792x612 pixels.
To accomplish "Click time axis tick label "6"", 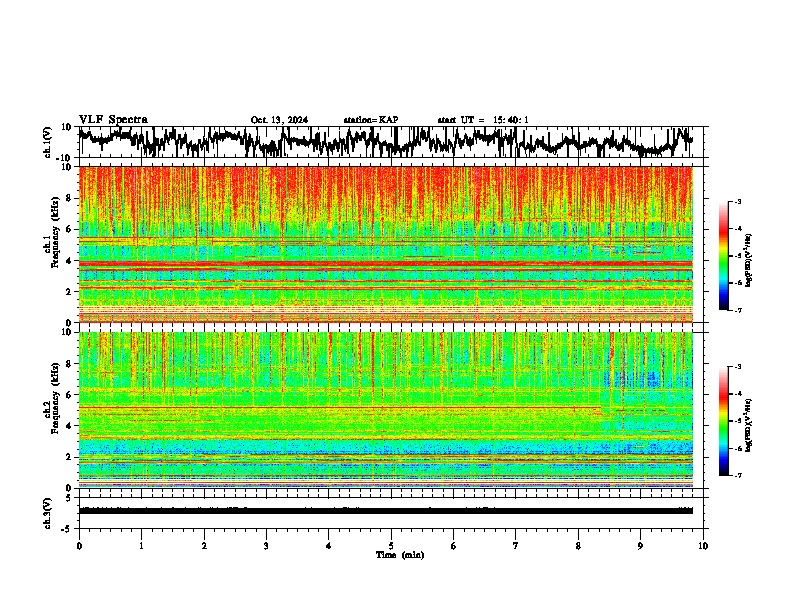I will pos(454,546).
